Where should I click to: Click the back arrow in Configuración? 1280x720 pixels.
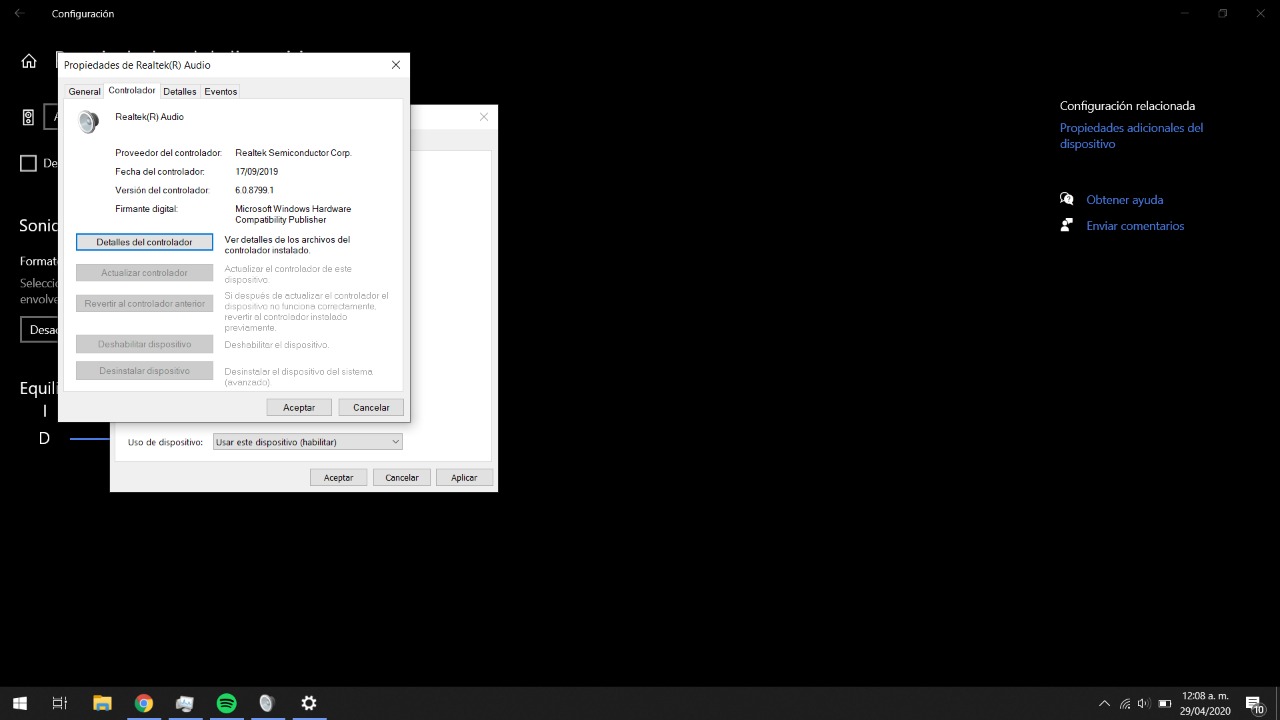(x=19, y=13)
